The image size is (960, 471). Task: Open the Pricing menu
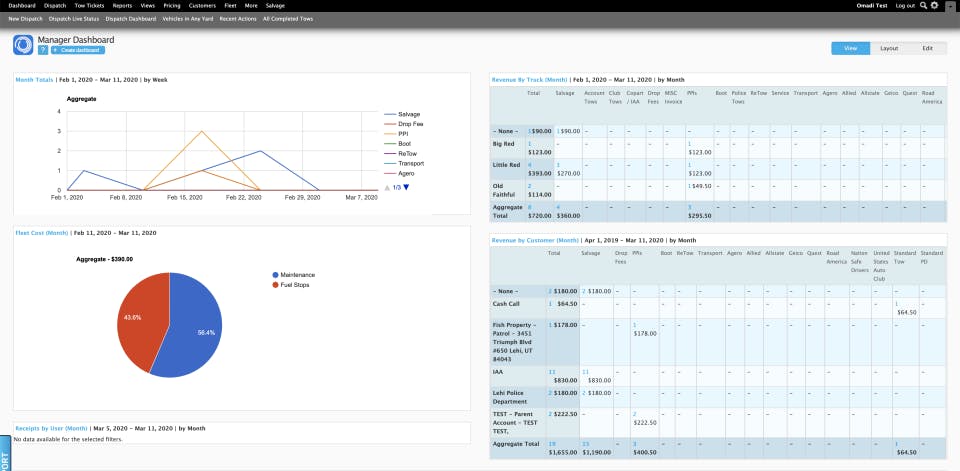pyautogui.click(x=172, y=6)
